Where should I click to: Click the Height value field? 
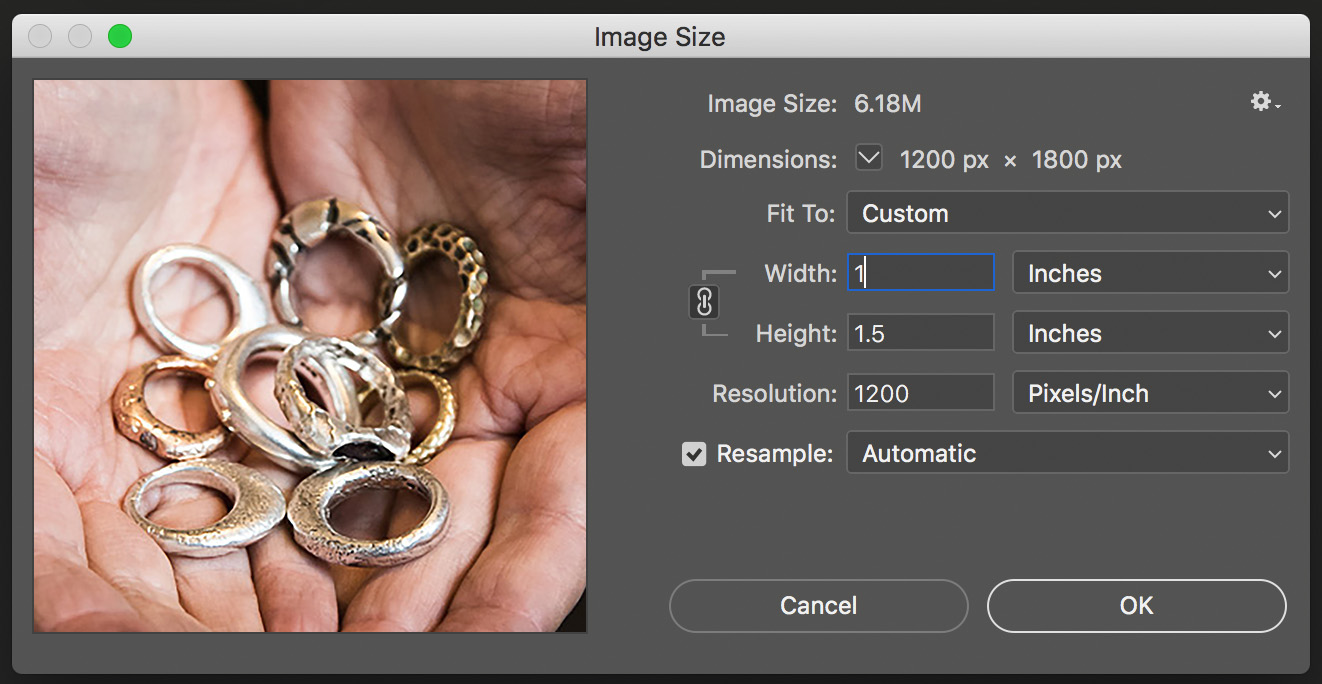[921, 333]
